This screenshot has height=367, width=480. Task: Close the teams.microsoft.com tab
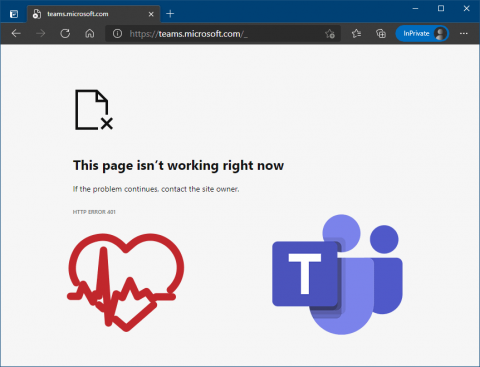151,14
